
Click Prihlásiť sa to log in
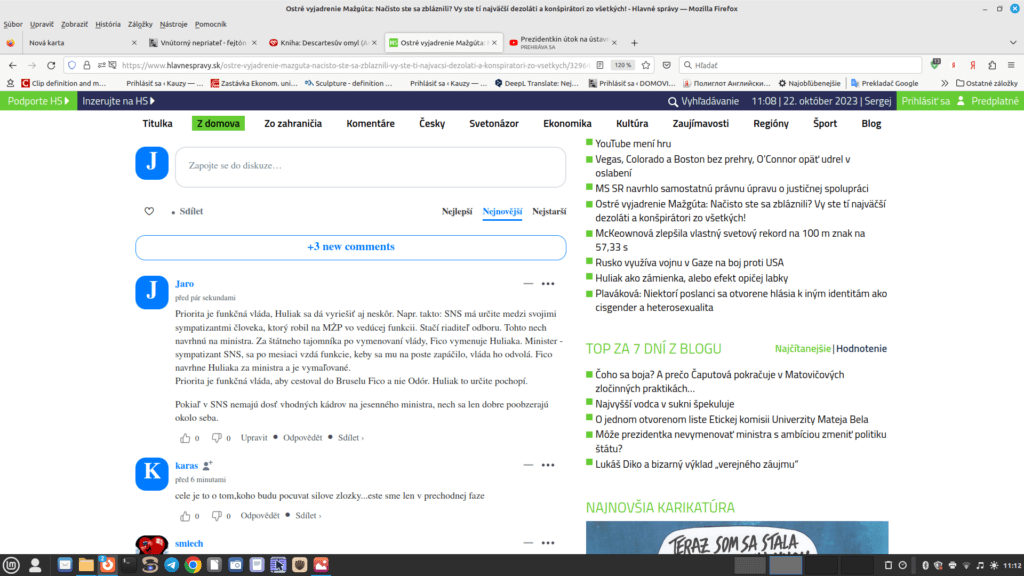point(925,101)
